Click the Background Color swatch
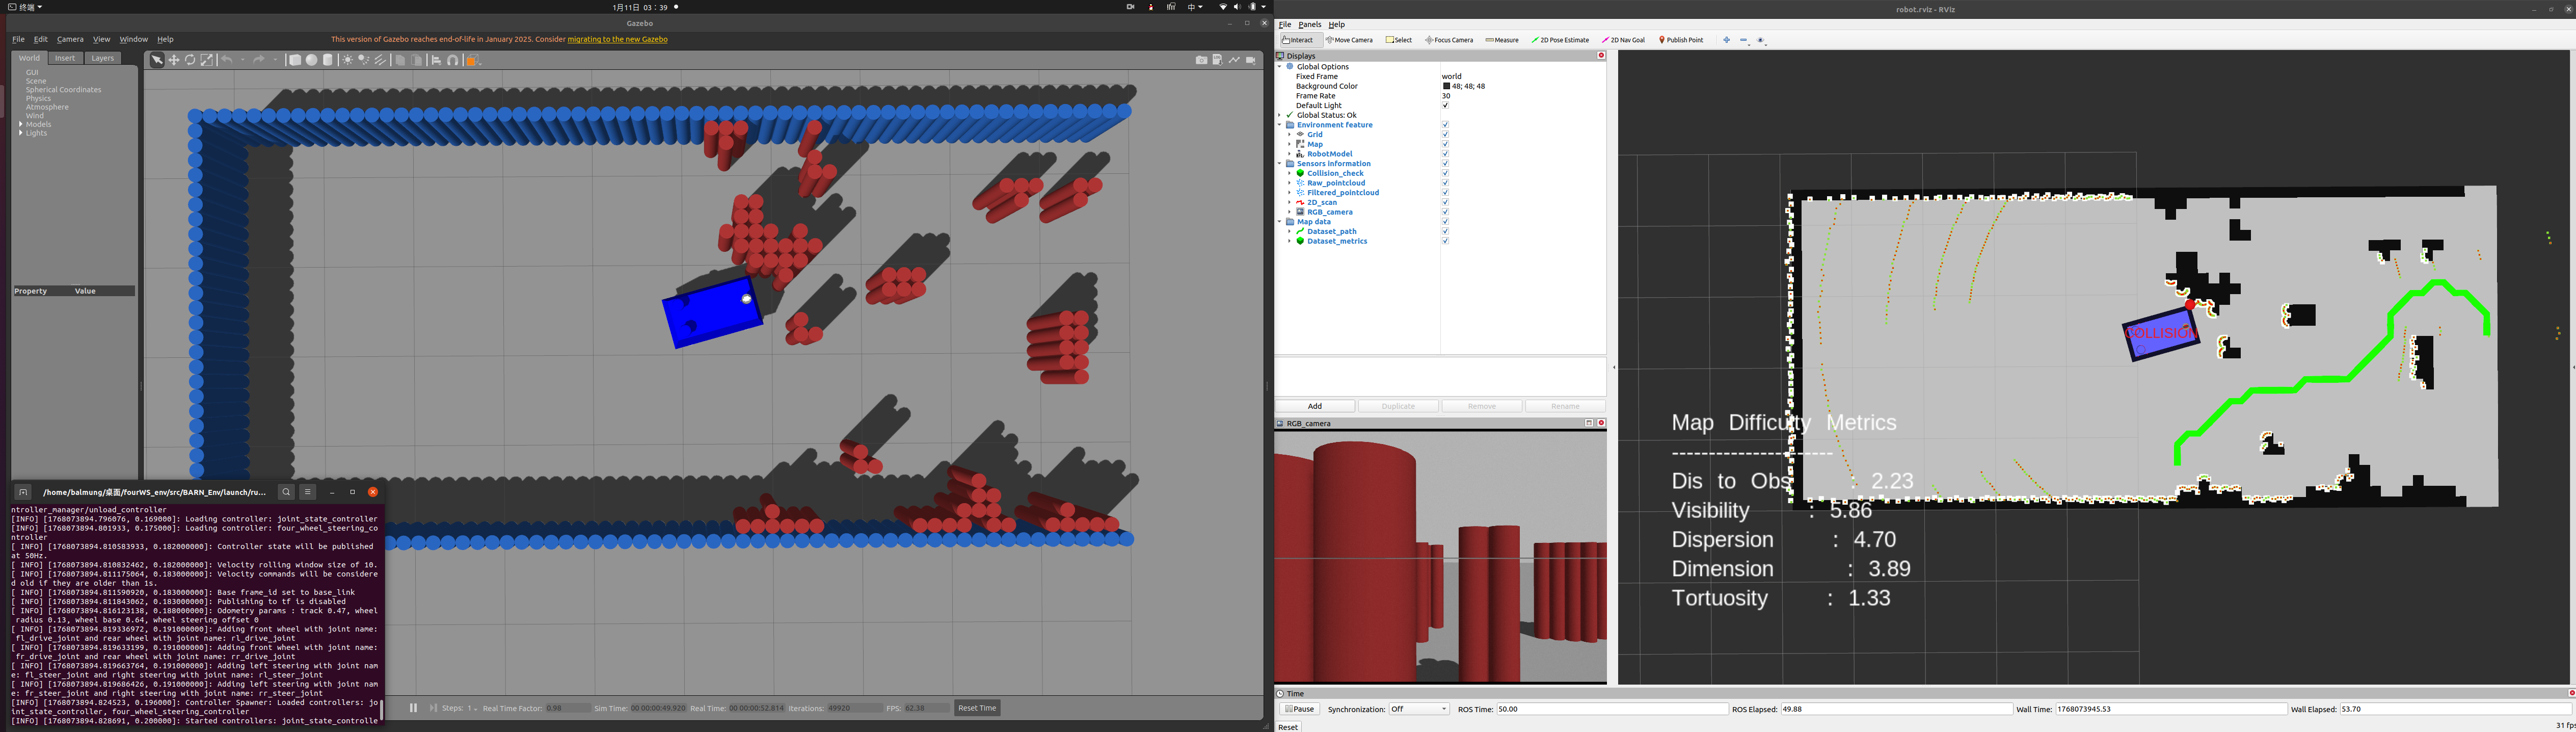 [1446, 87]
